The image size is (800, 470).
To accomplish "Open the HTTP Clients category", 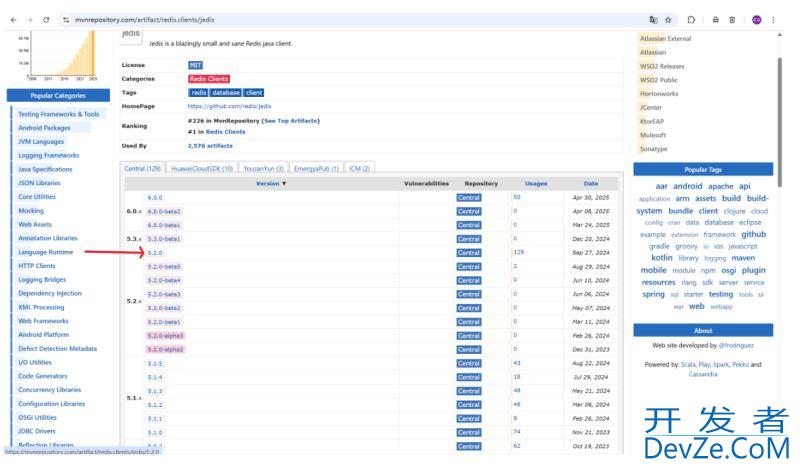I will [x=37, y=266].
